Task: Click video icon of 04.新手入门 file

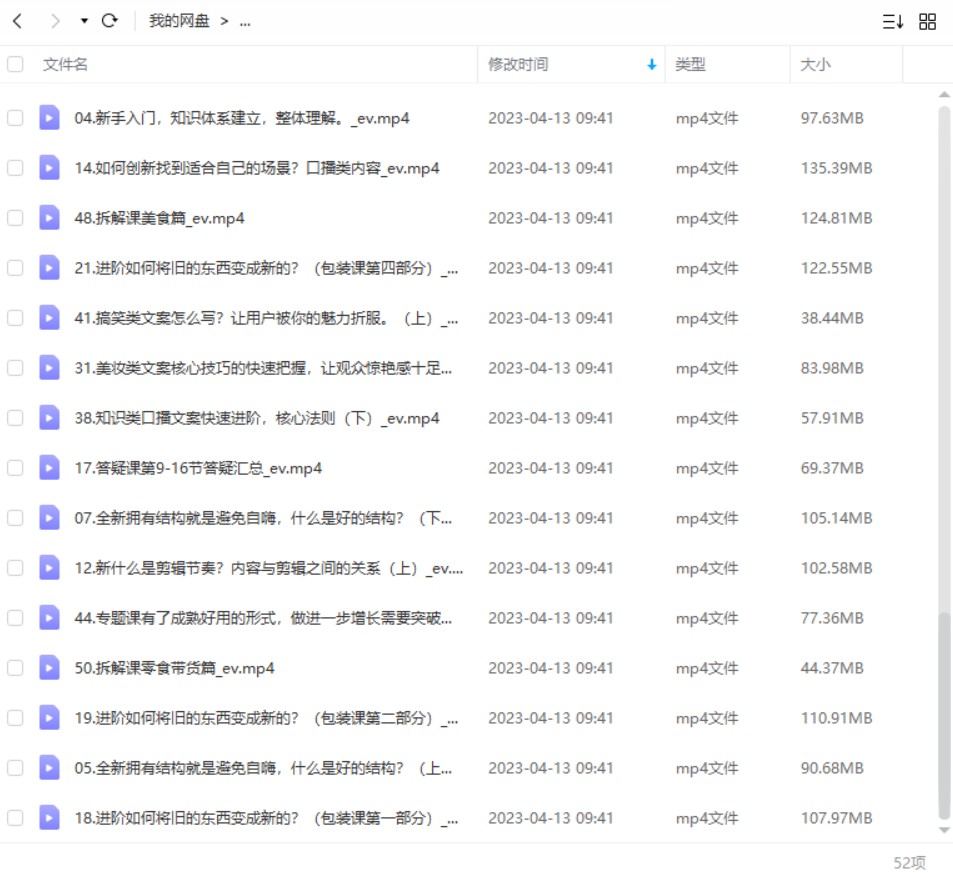Action: coord(49,117)
